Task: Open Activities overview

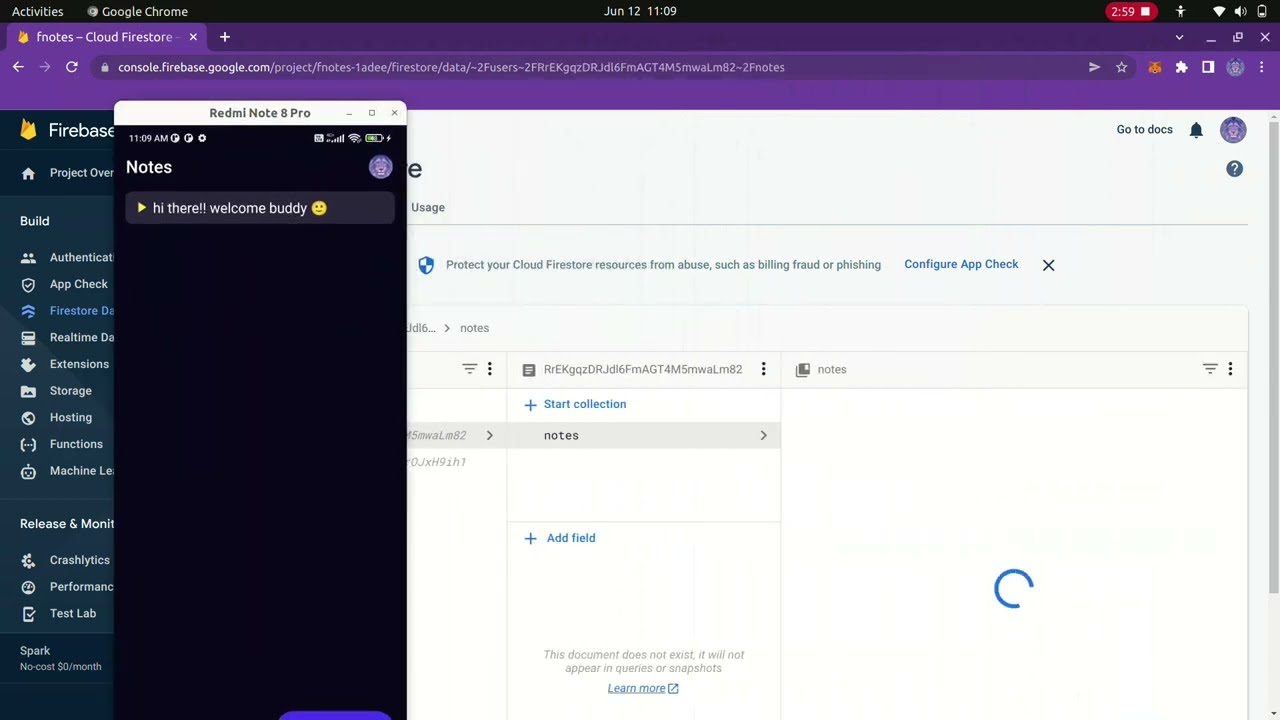Action: click(x=37, y=11)
